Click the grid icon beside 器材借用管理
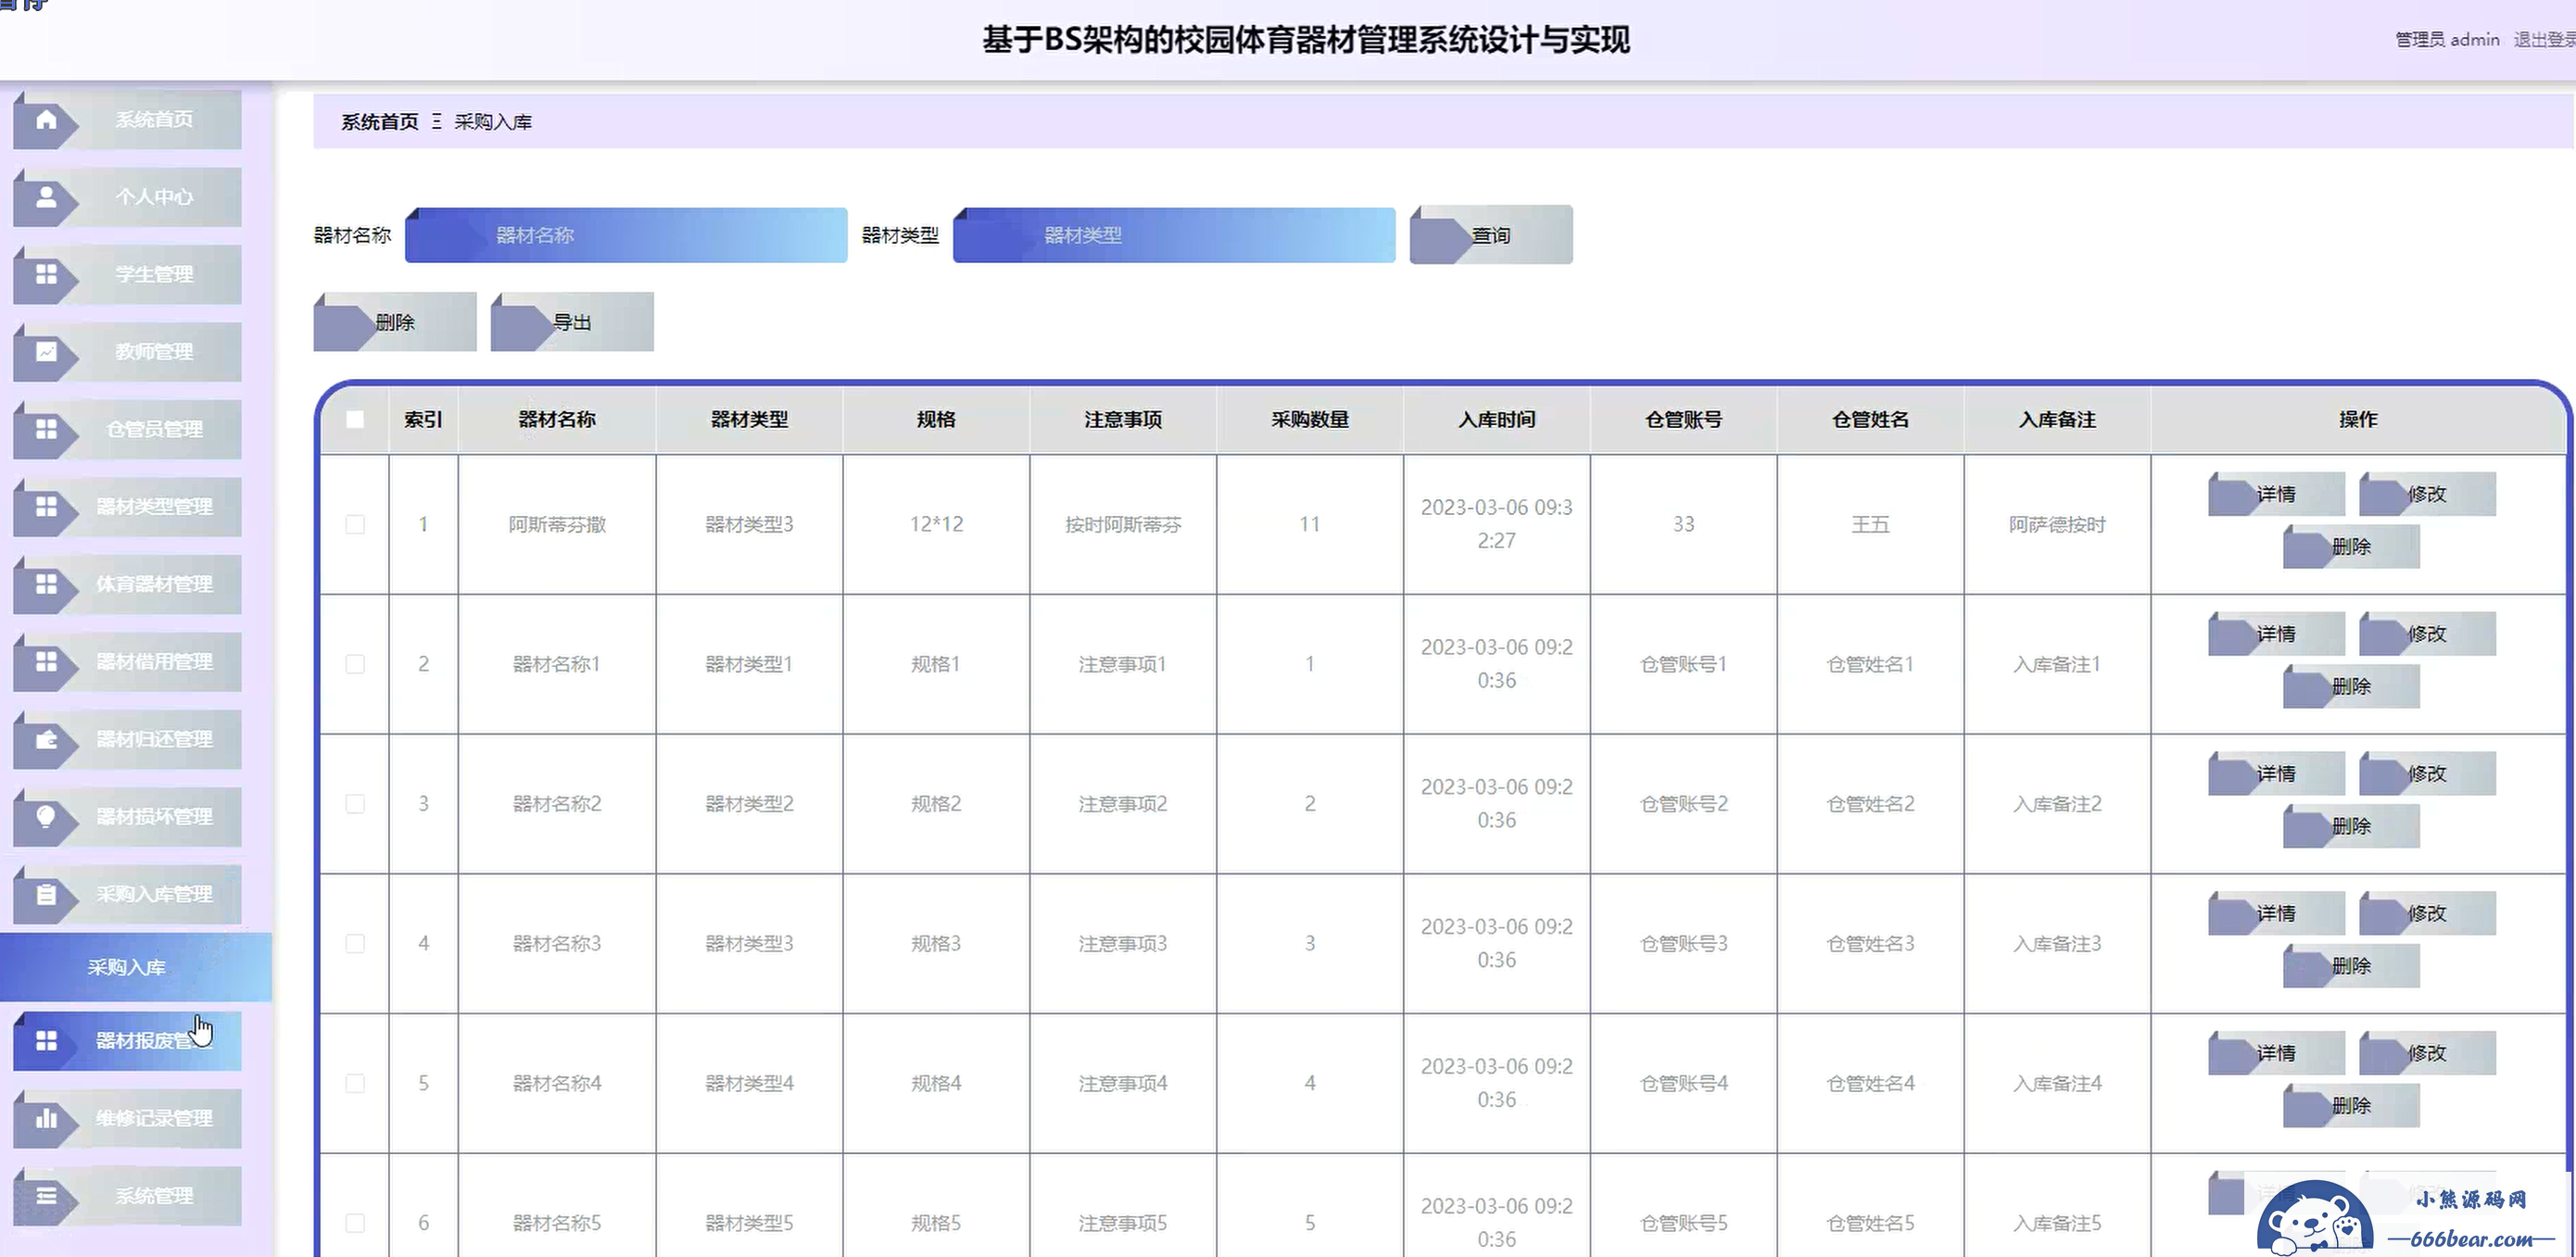2576x1257 pixels. 46,662
